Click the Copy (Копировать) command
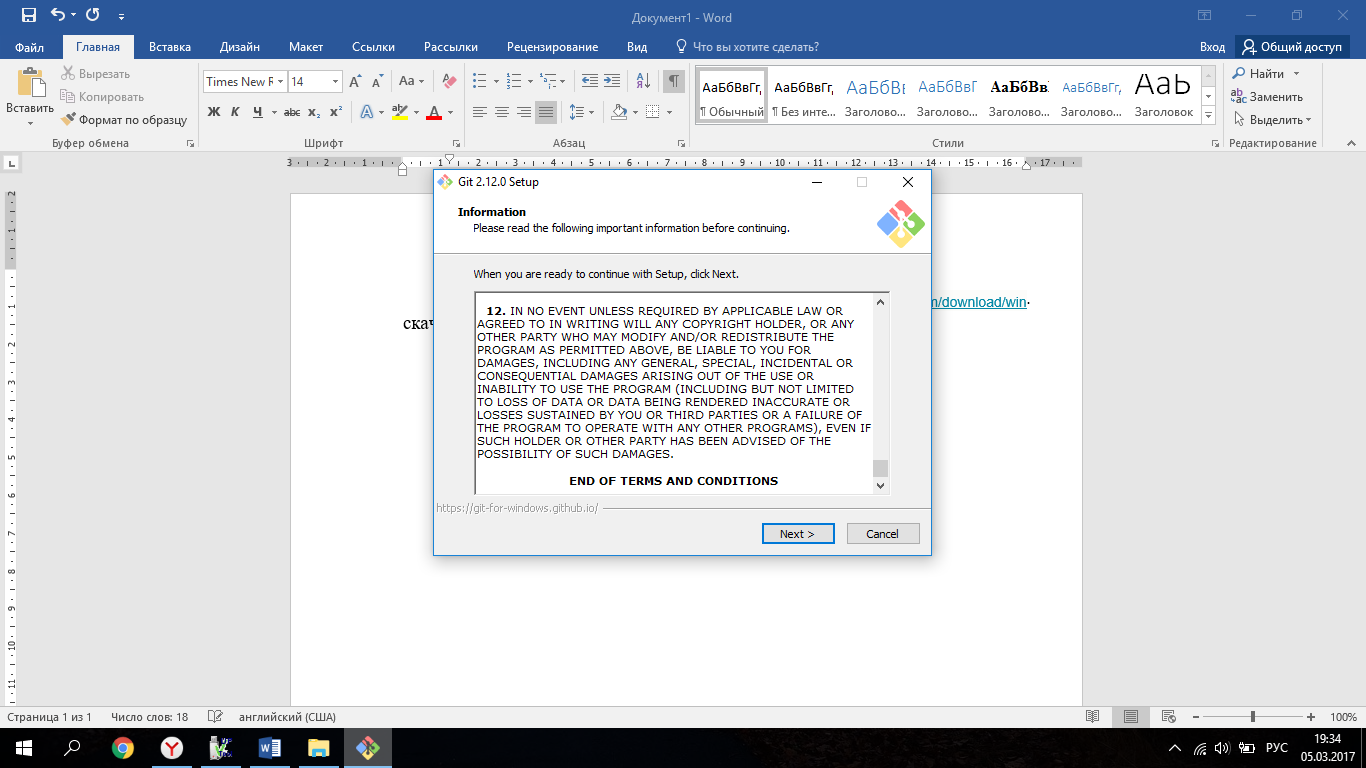Screen dimensions: 1366x768 102,97
